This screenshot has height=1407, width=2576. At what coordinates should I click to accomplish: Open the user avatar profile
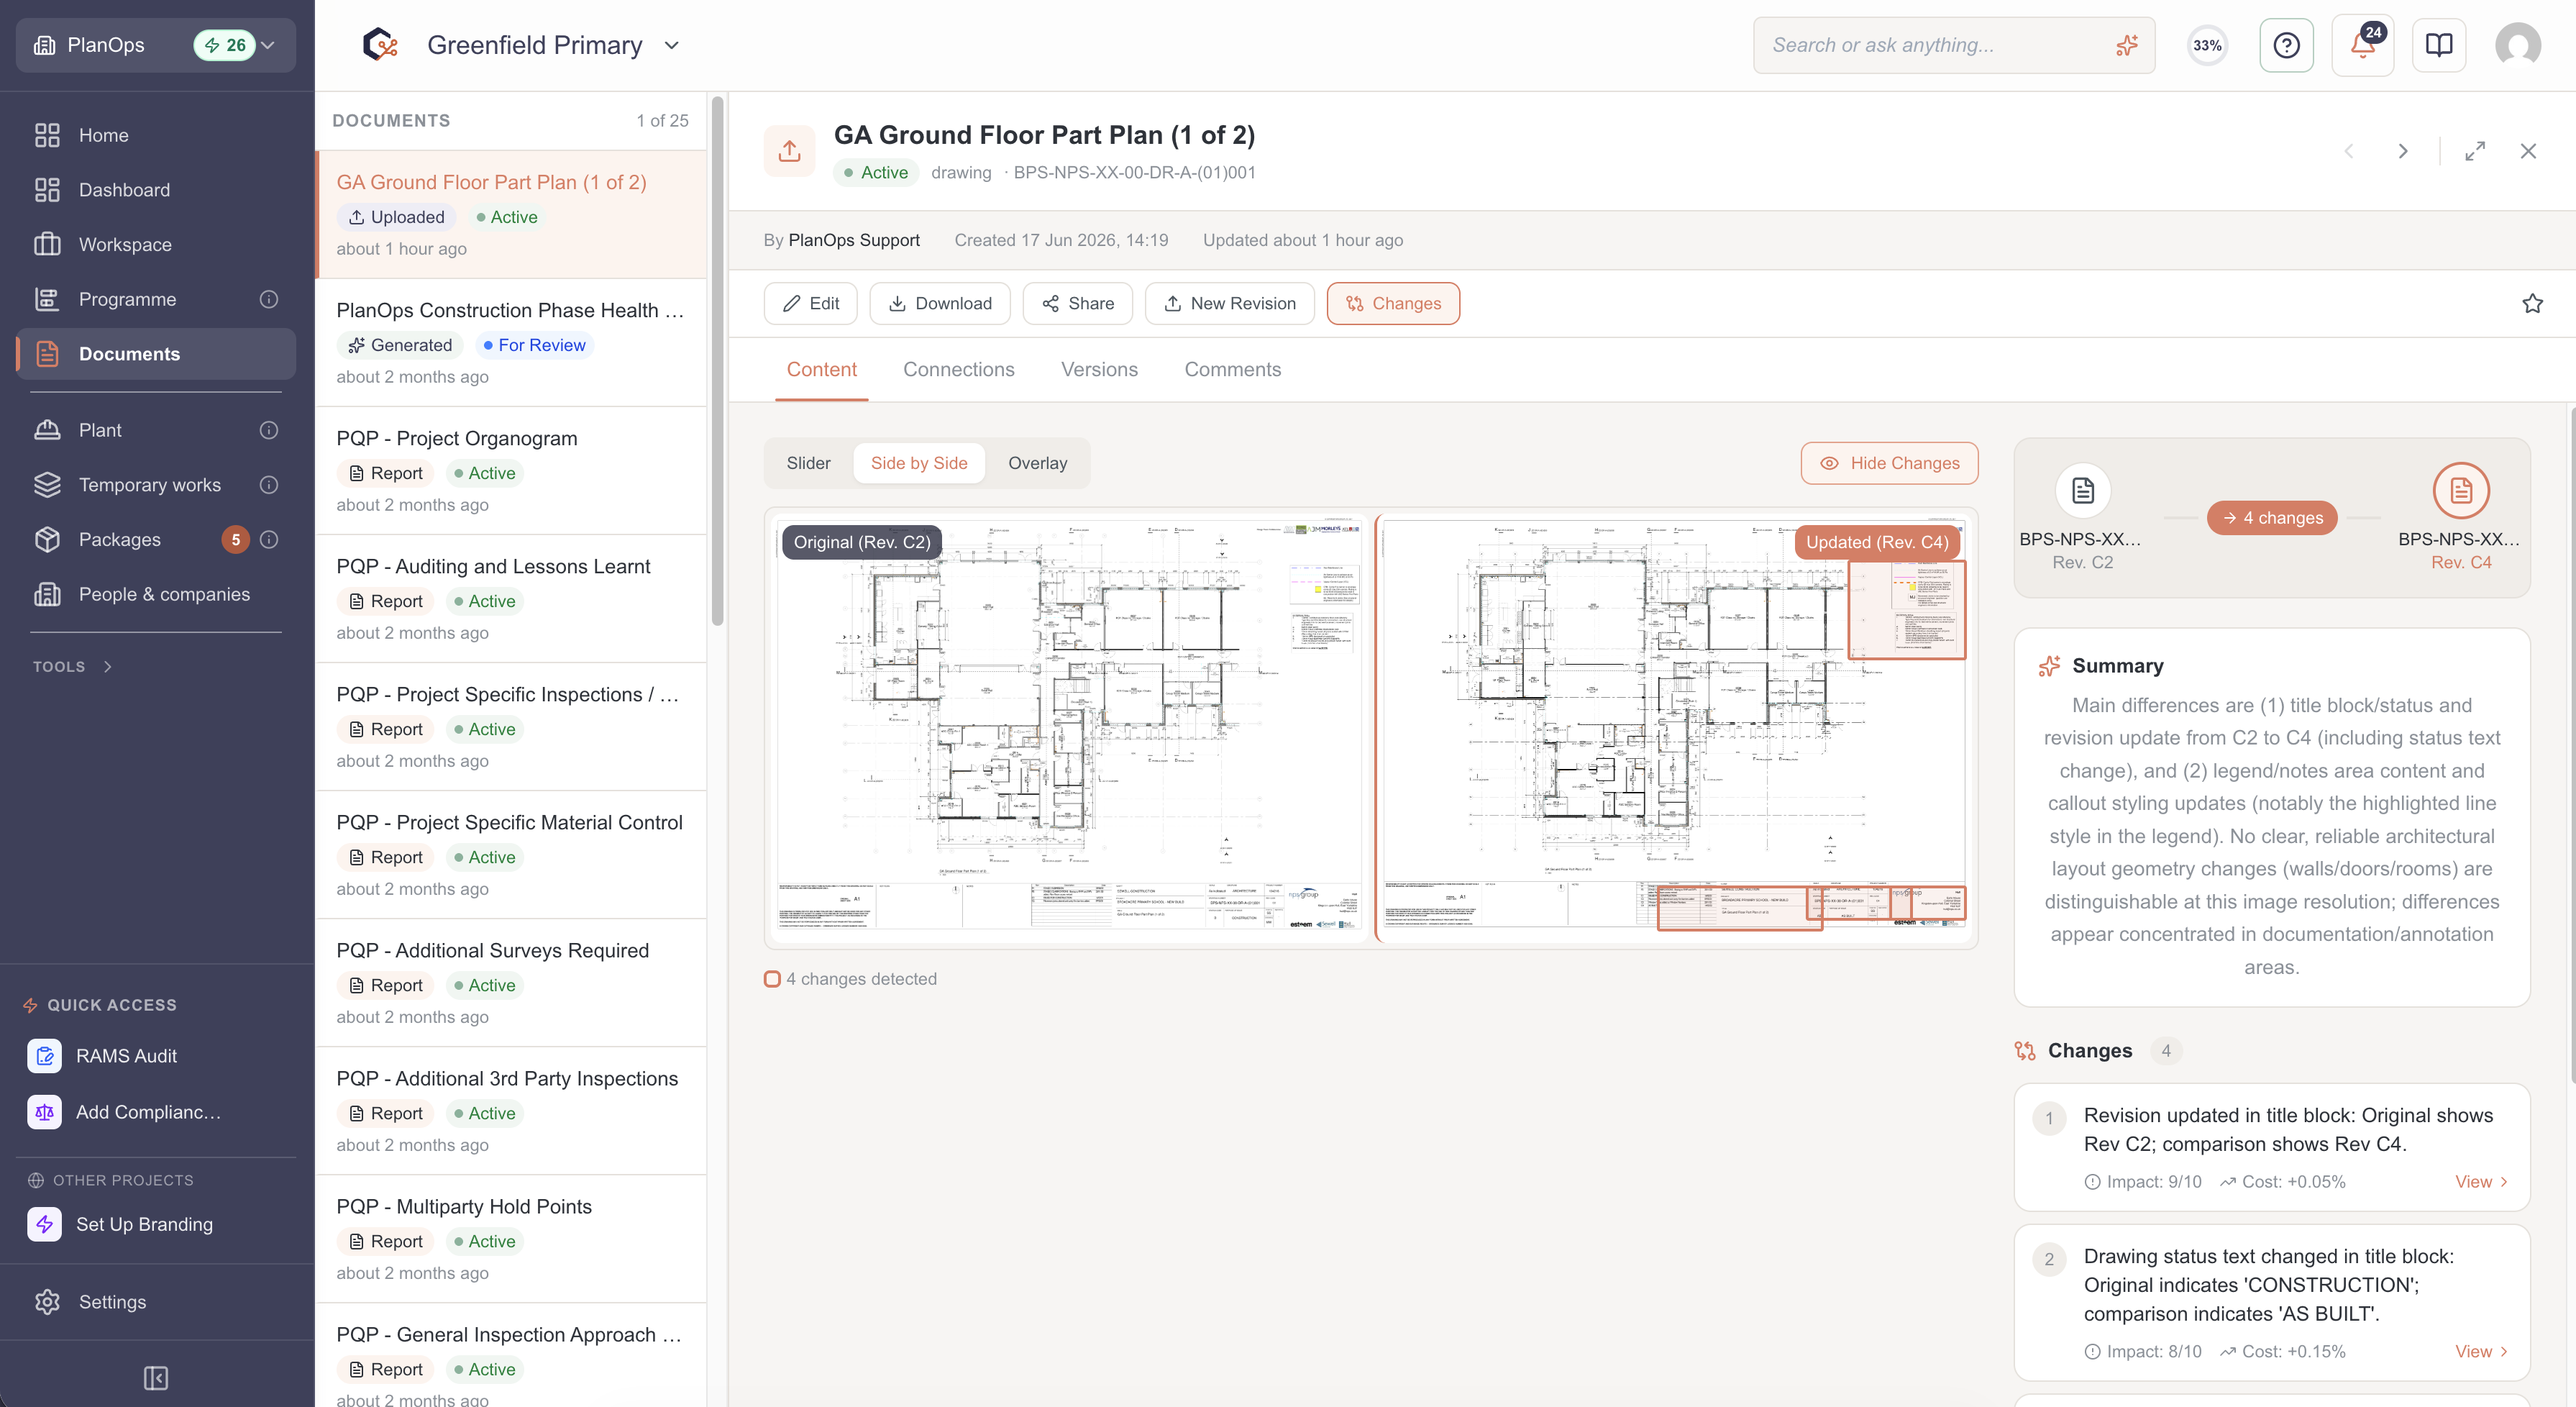pyautogui.click(x=2517, y=45)
